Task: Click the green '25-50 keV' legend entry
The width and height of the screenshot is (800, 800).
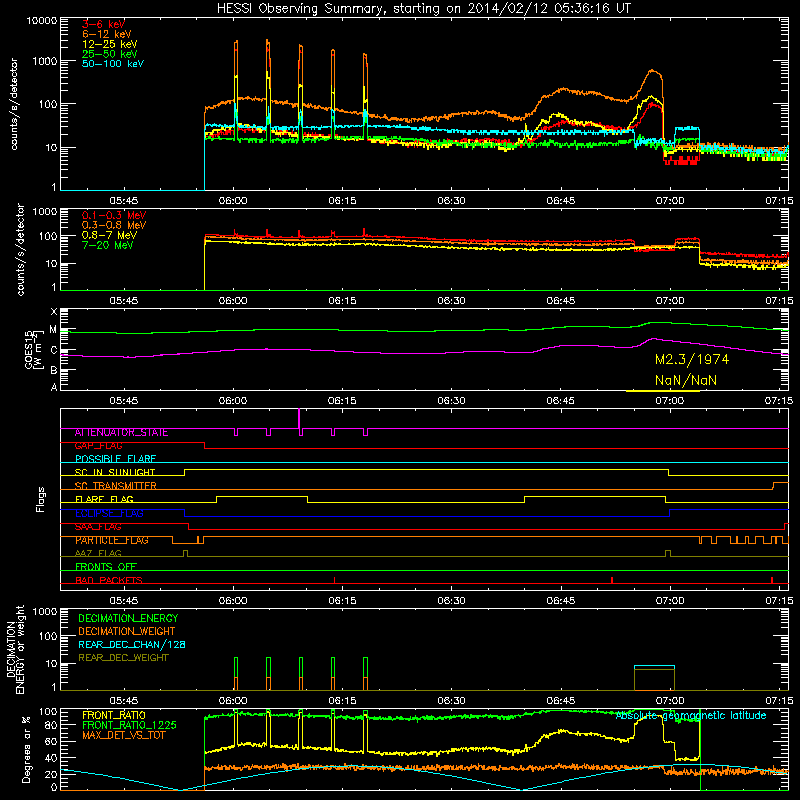Action: coord(110,54)
